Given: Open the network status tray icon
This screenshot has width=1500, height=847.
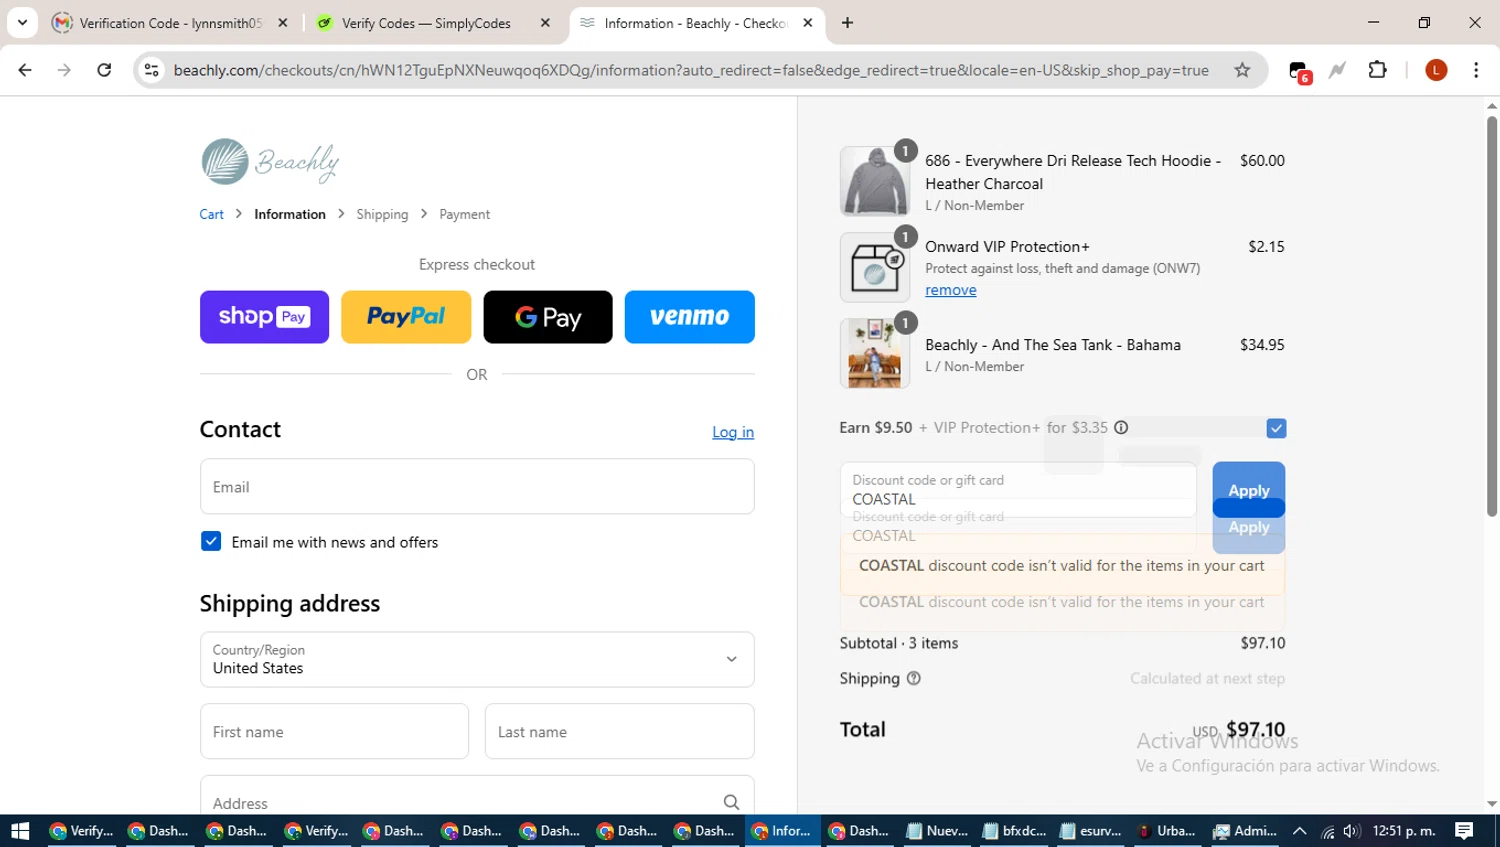Looking at the screenshot, I should click(x=1327, y=831).
